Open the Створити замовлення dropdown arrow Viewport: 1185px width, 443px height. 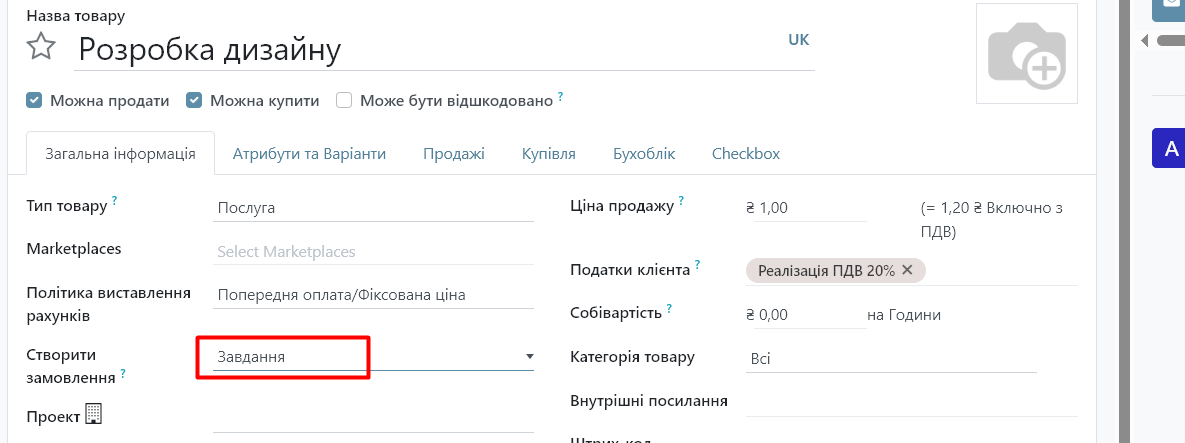click(x=529, y=357)
